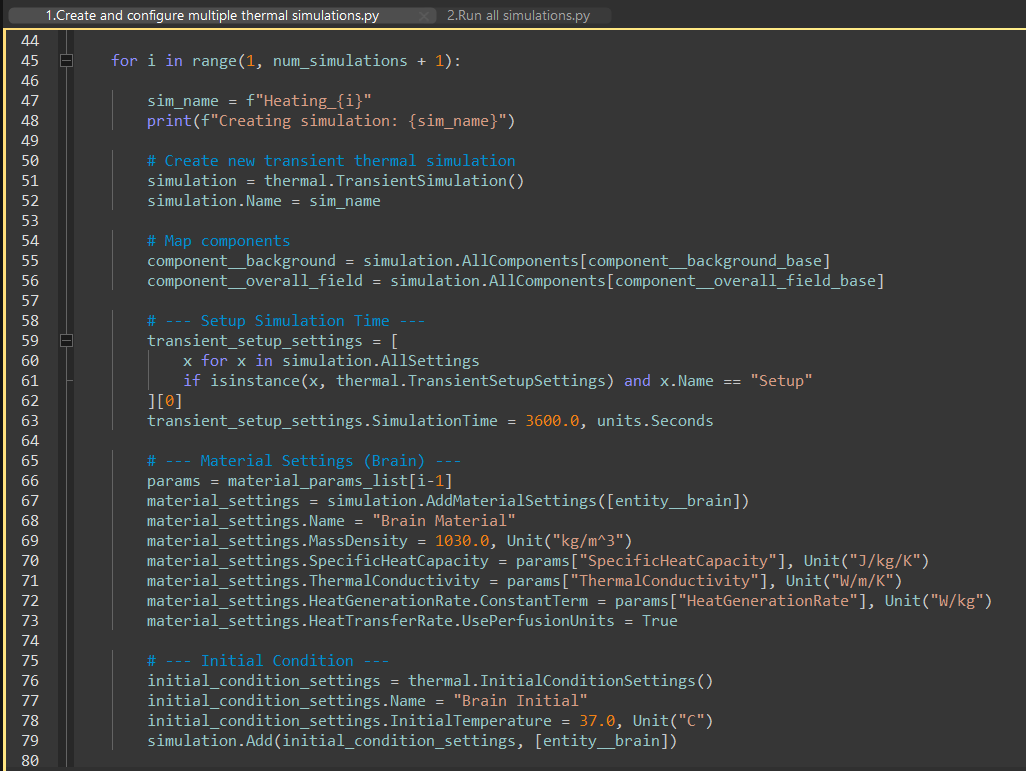Switch to the Run all simulations.py tab
The image size is (1026, 771).
518,15
